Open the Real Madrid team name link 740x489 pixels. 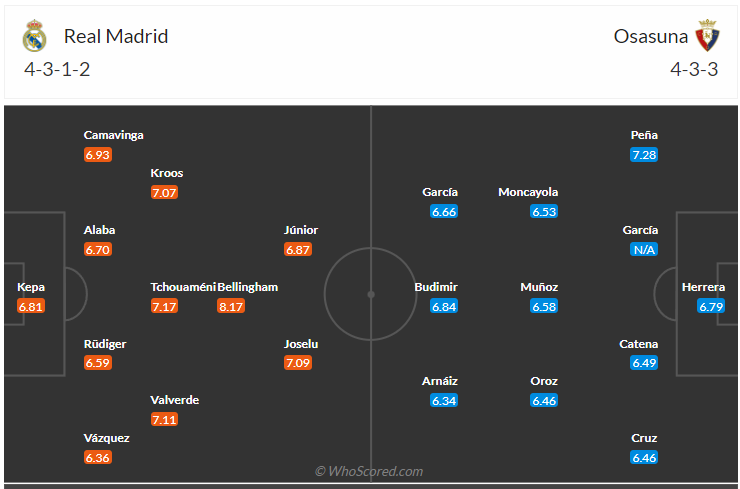click(116, 36)
